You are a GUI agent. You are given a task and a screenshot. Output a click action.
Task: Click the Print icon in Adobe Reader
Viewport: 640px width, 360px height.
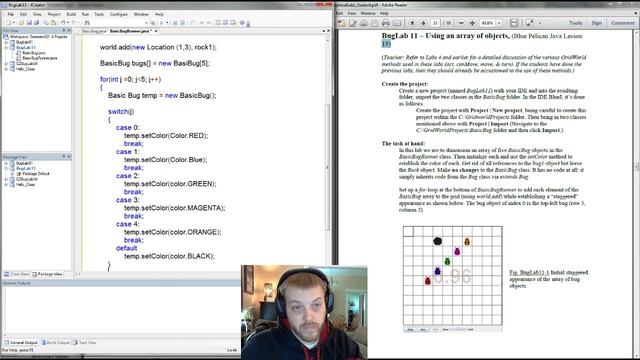pyautogui.click(x=386, y=23)
